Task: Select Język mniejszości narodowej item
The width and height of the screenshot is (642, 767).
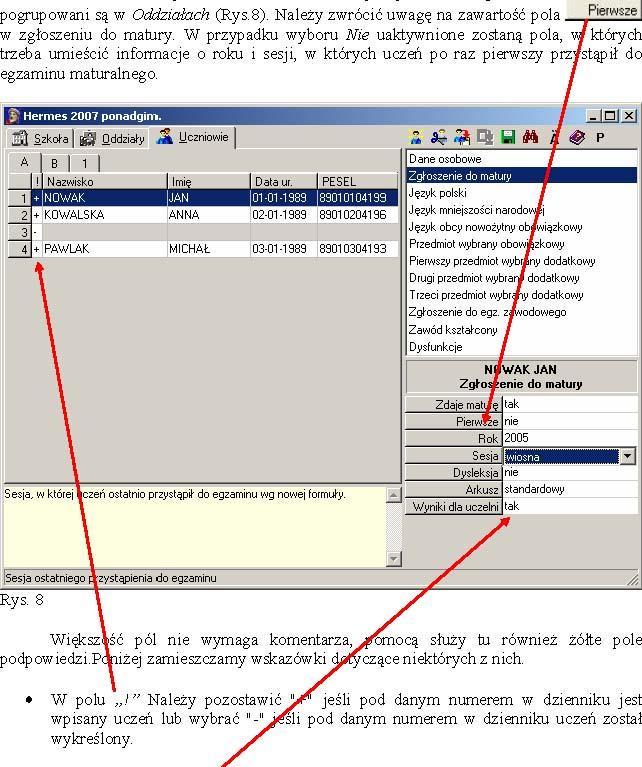Action: point(522,210)
